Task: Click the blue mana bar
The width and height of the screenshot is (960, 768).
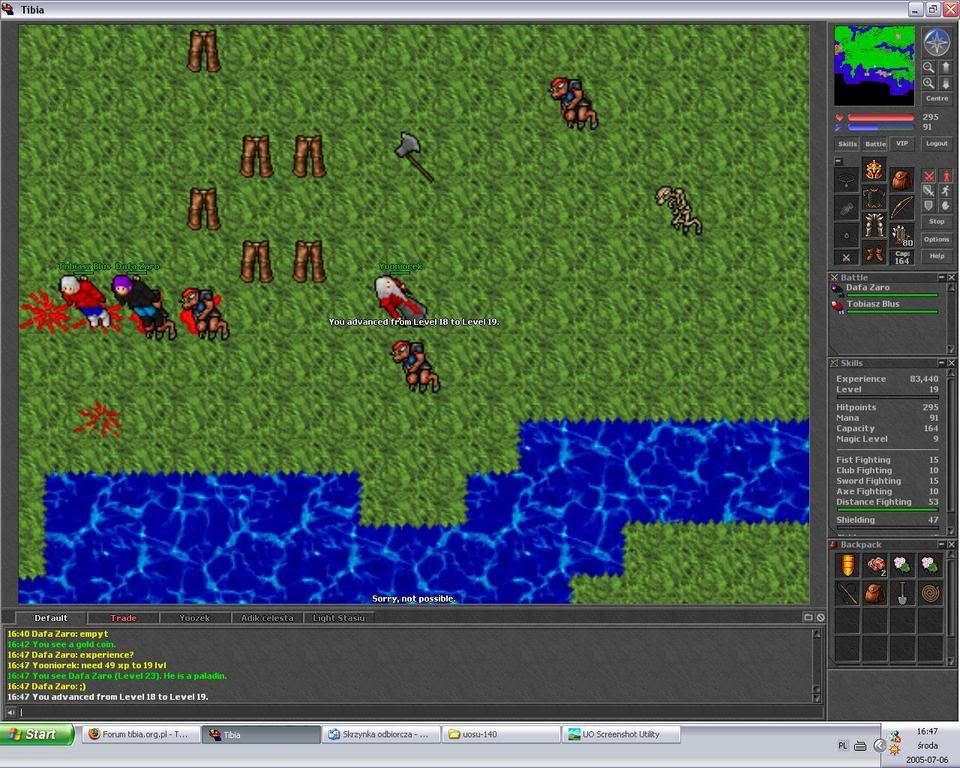Action: click(x=881, y=127)
